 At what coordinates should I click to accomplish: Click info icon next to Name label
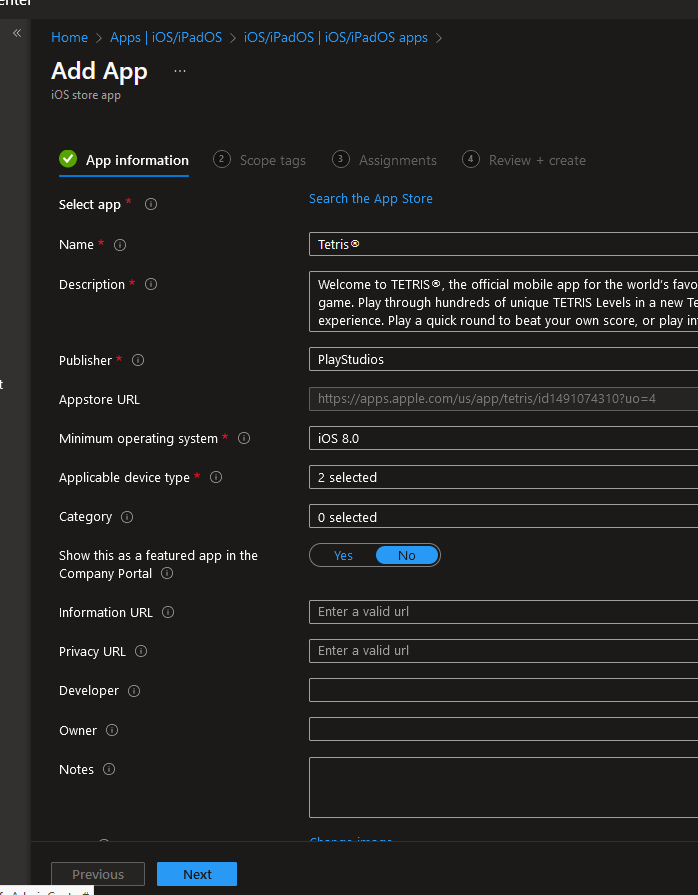120,245
